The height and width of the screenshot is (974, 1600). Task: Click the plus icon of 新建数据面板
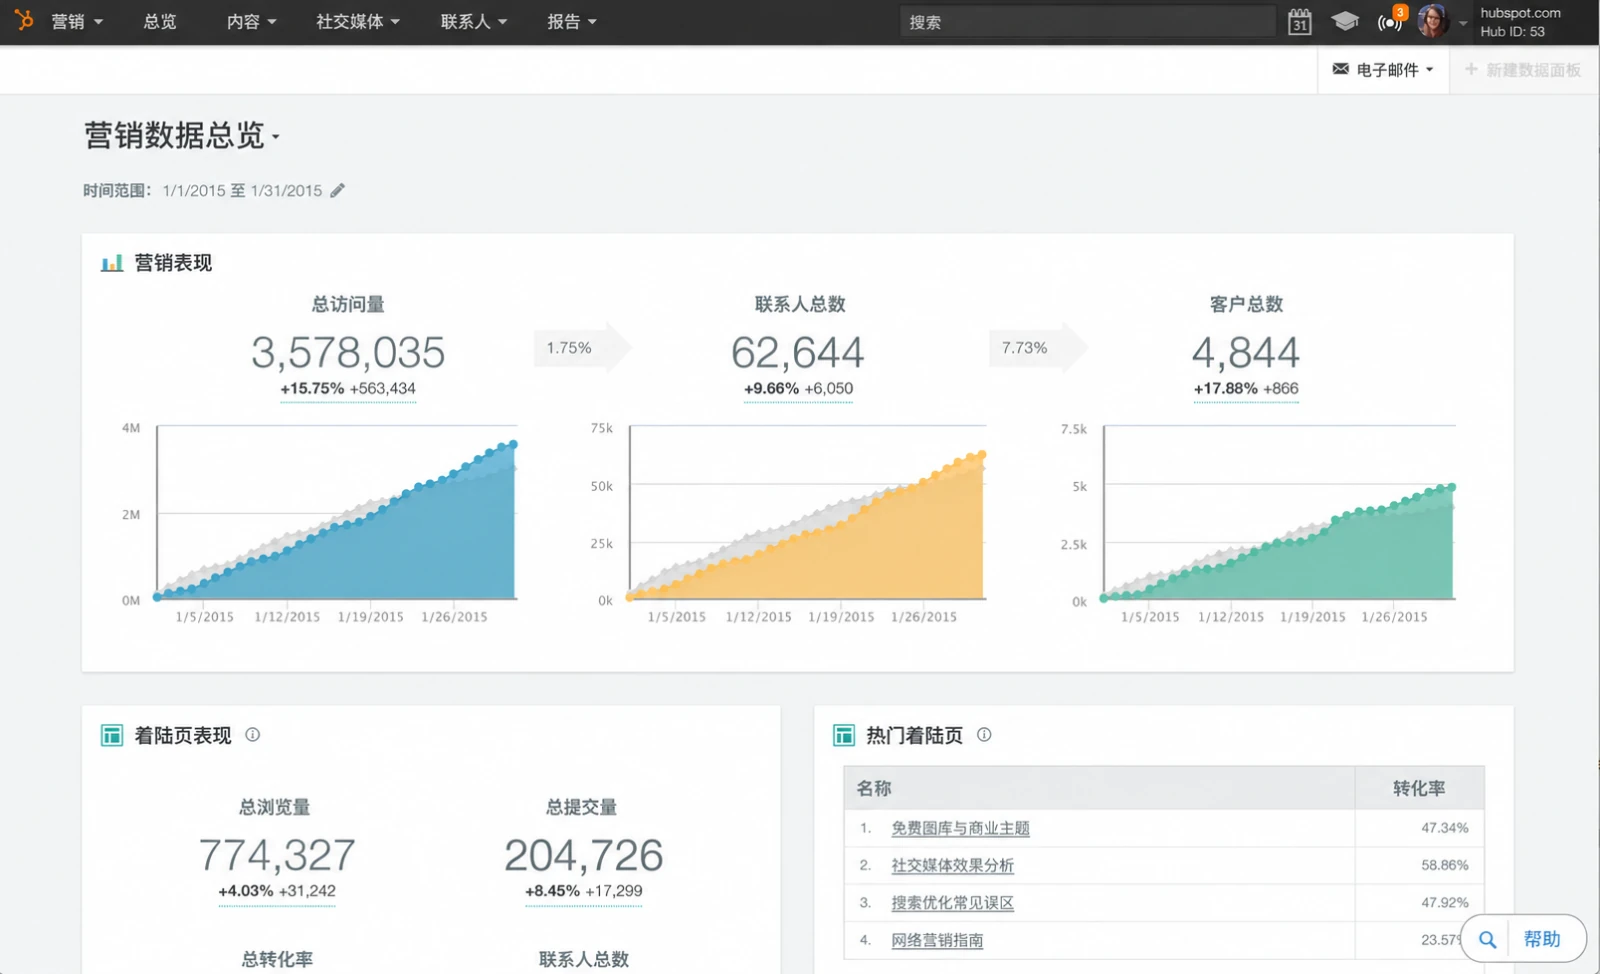coord(1471,69)
